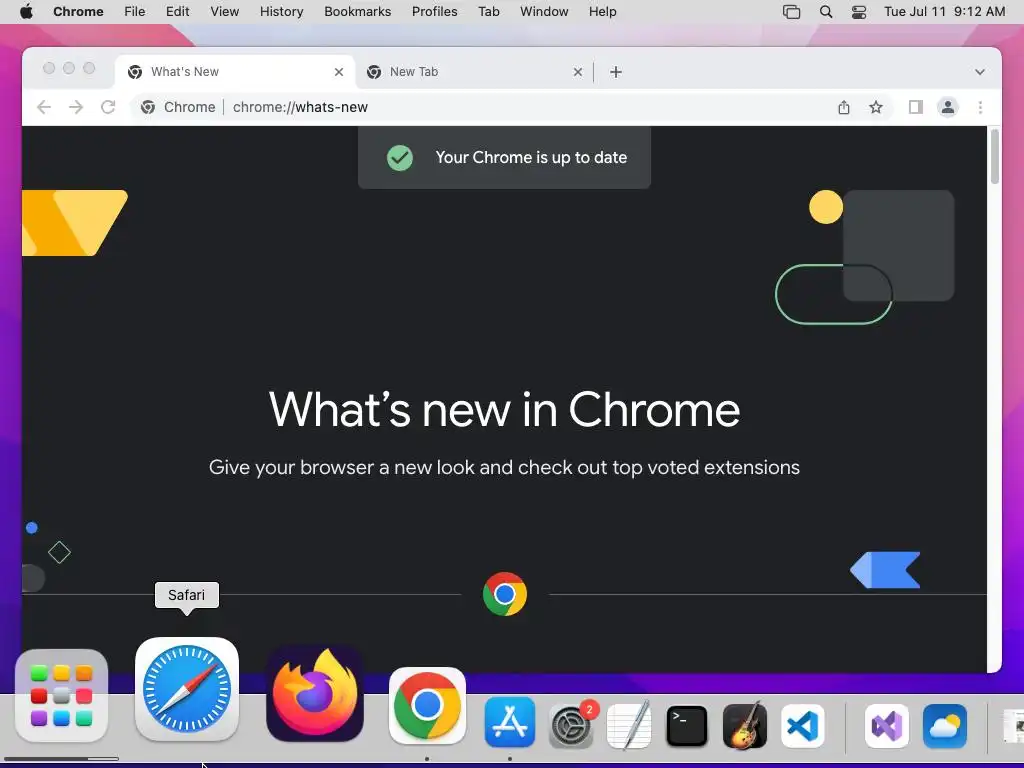This screenshot has width=1024, height=768.
Task: Click the 'What's new in Chrome' heading
Action: (x=504, y=410)
